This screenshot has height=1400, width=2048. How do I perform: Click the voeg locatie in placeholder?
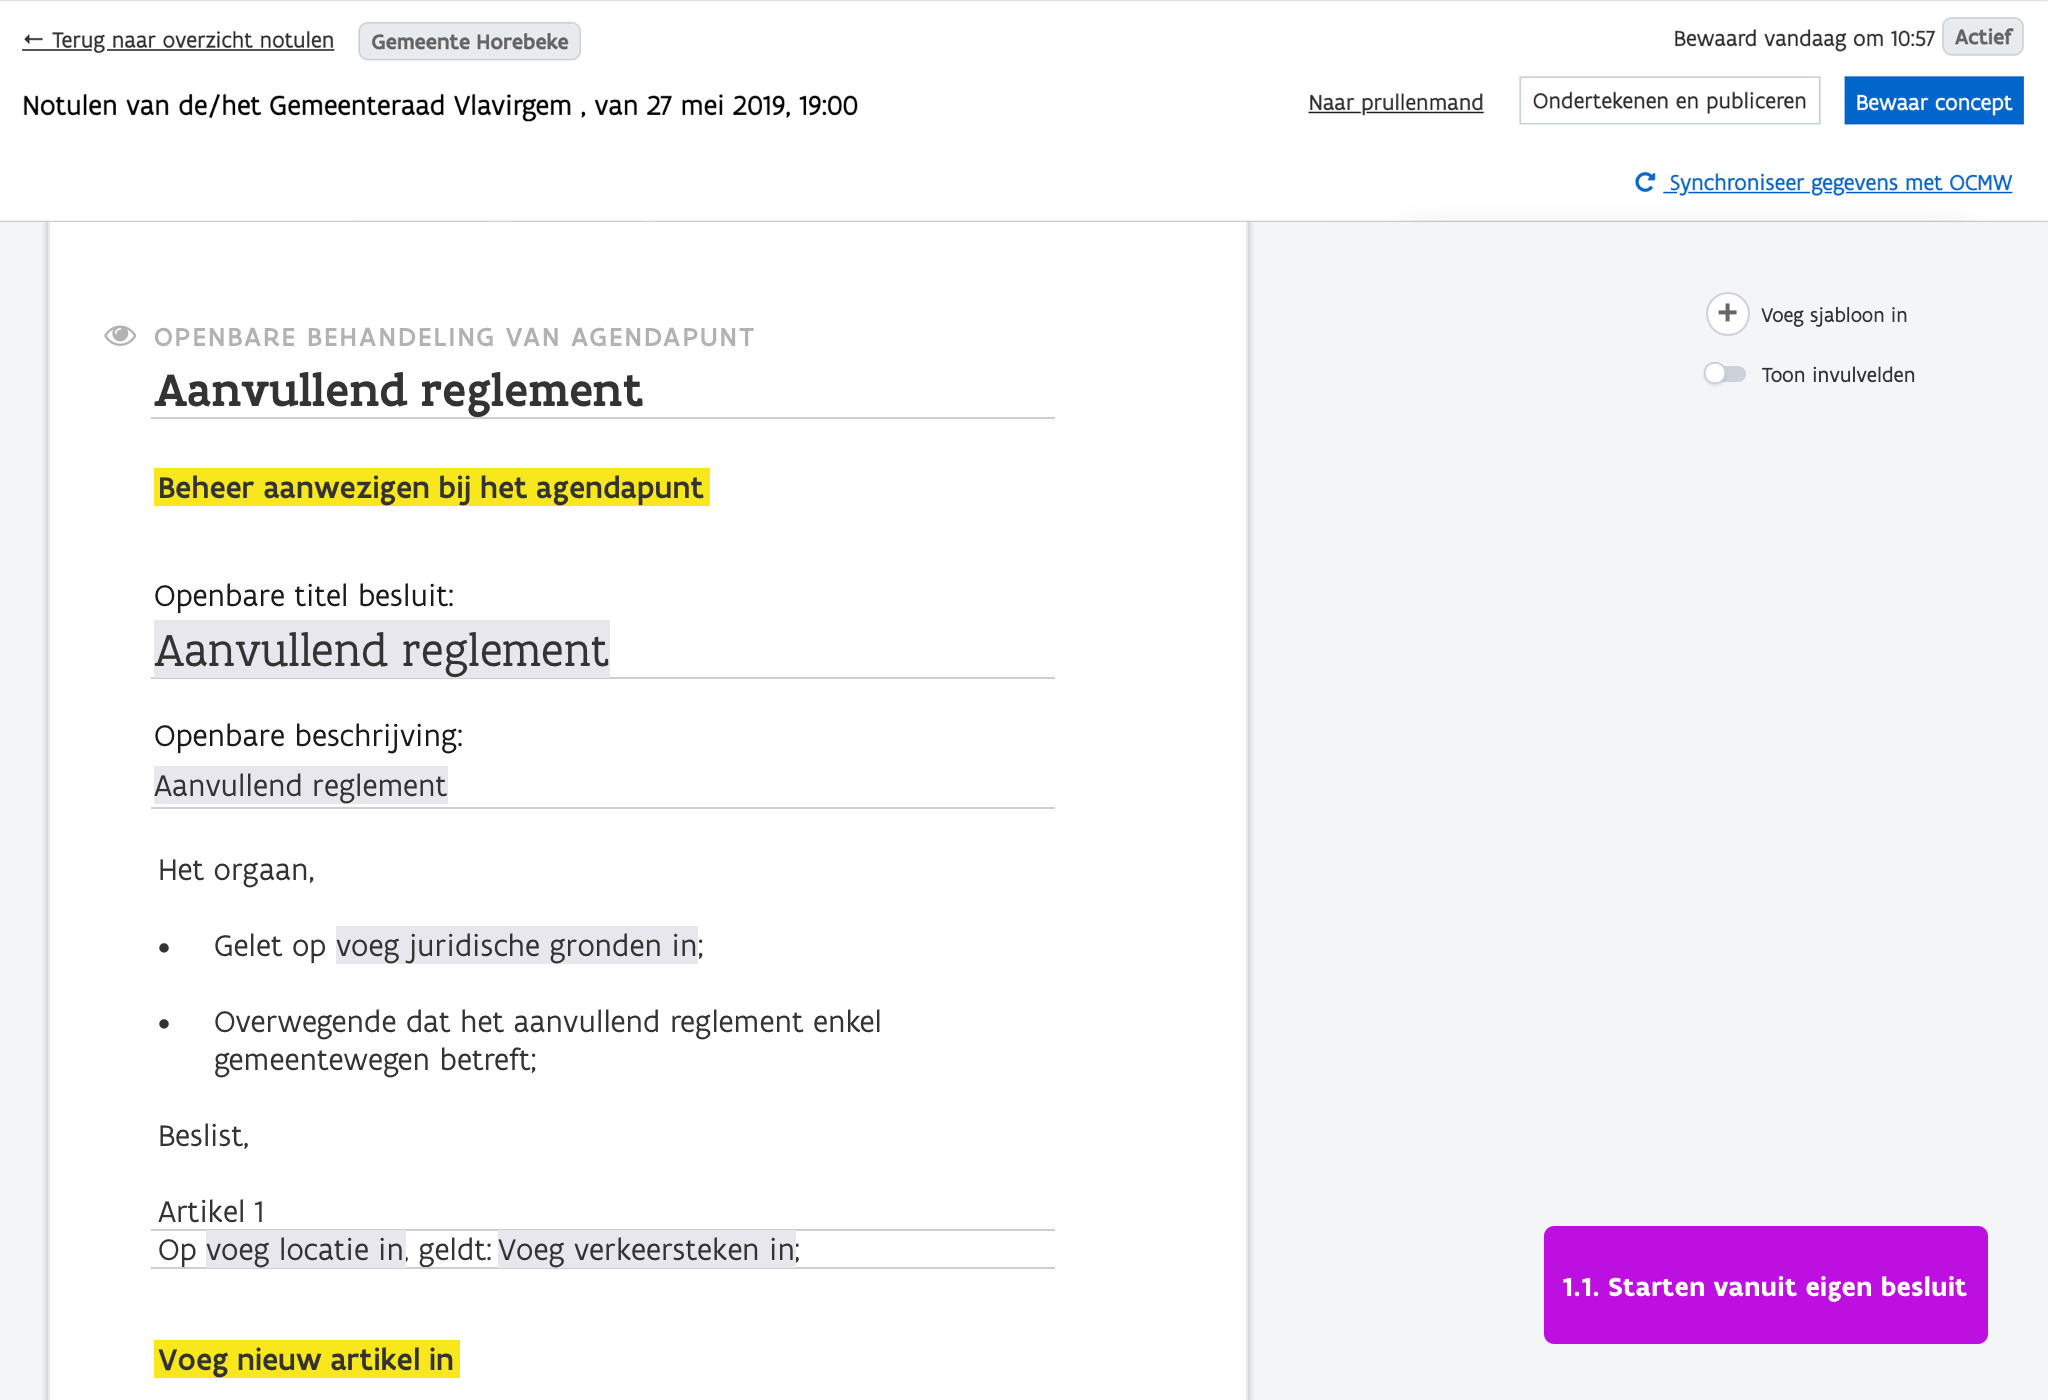[305, 1250]
